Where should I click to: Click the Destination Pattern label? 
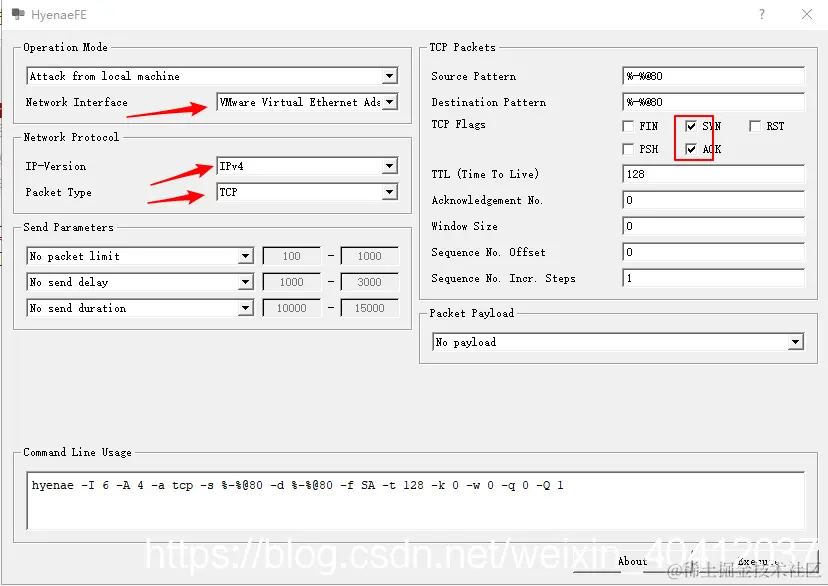[488, 102]
